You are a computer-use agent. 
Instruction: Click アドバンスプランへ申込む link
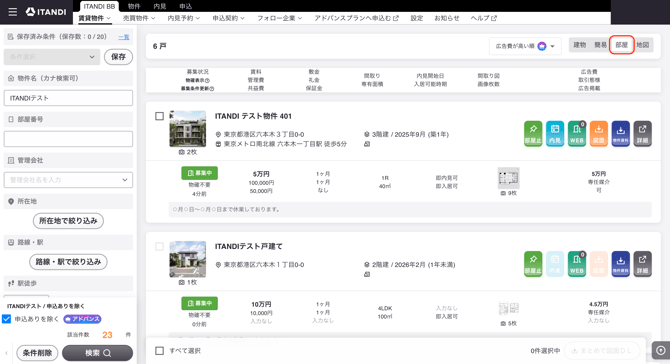pos(356,18)
